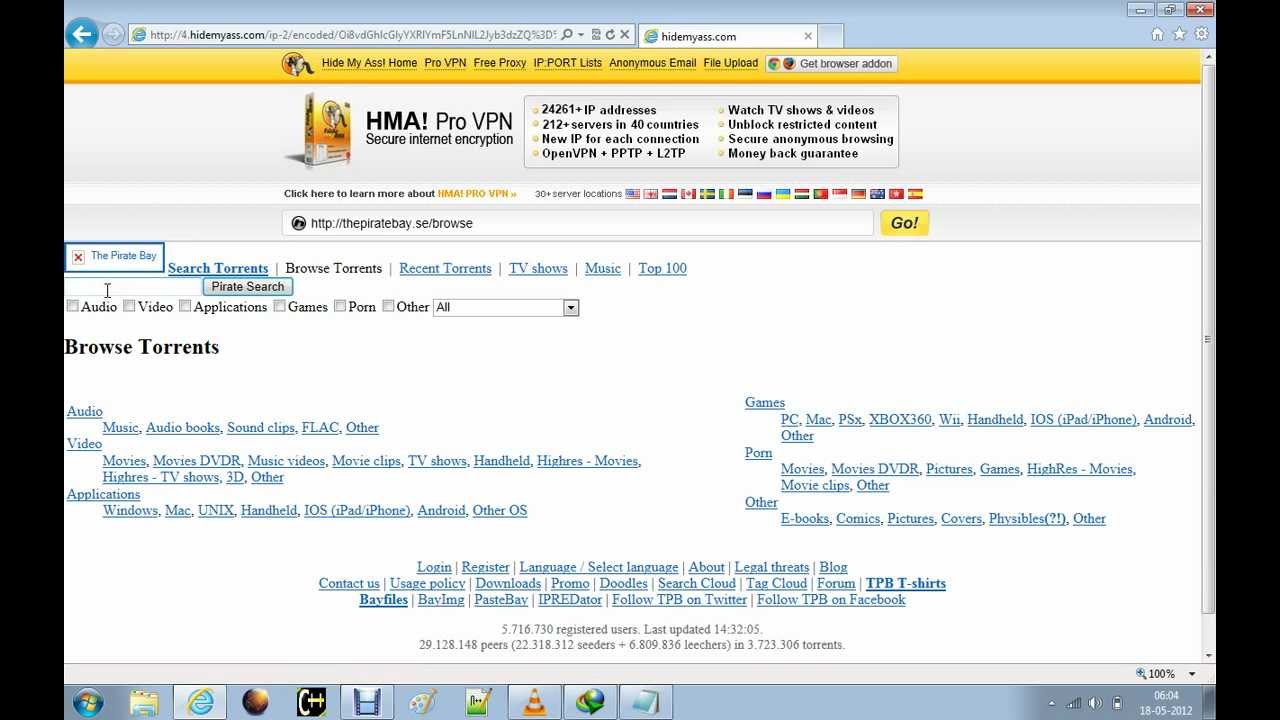Click the United States flag icon

tap(633, 194)
